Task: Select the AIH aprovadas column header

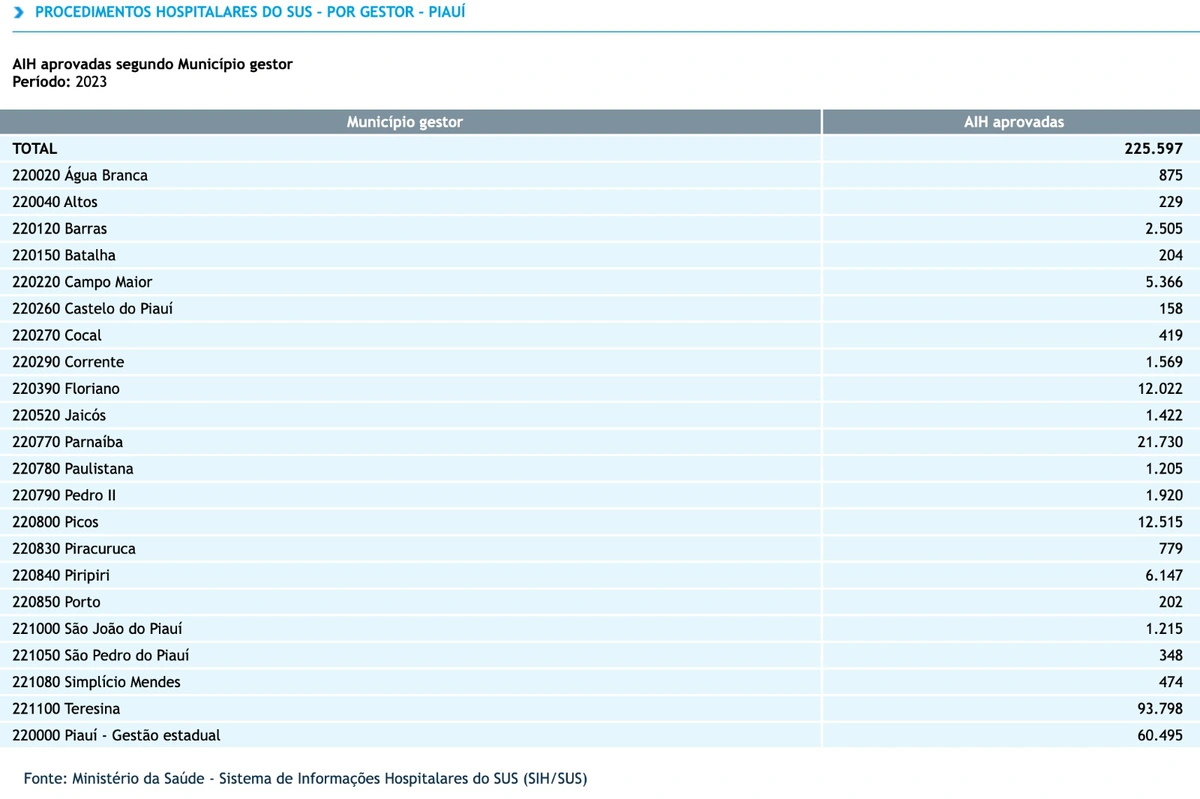Action: click(x=1012, y=122)
